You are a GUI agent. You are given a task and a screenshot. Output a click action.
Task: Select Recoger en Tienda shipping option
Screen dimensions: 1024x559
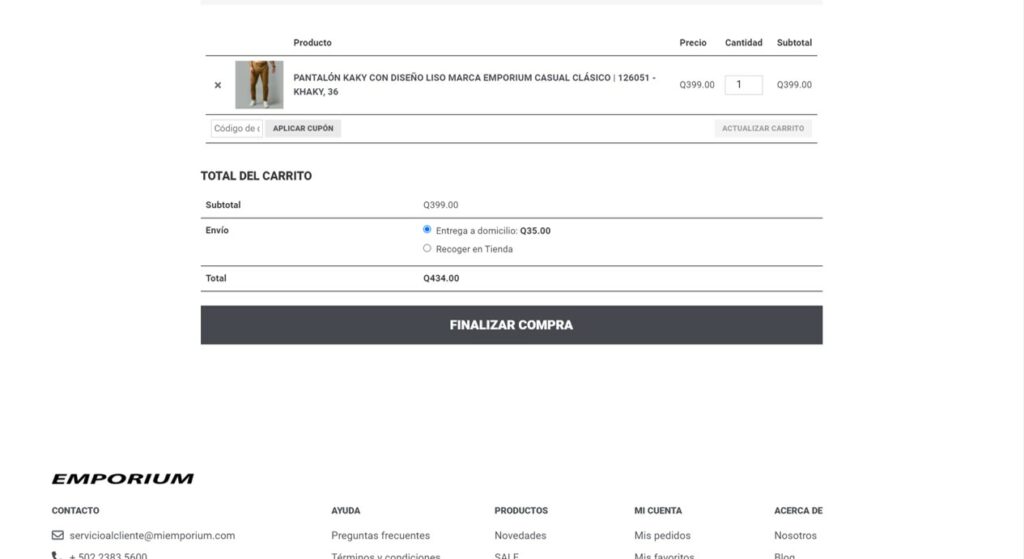pyautogui.click(x=427, y=248)
